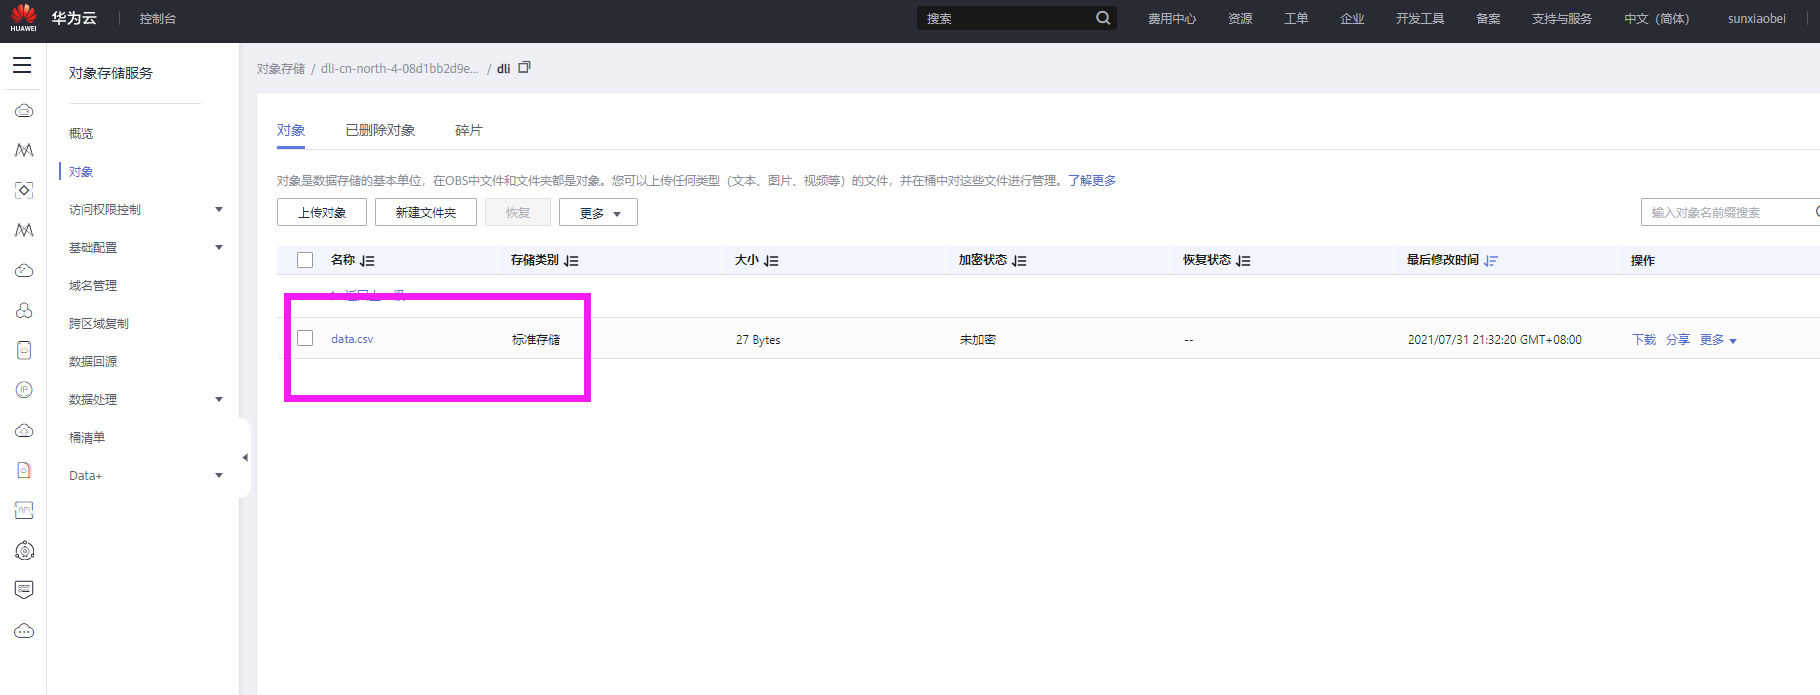Tick the data.csv row checkbox
Screen dimensions: 1820x695
tap(305, 338)
